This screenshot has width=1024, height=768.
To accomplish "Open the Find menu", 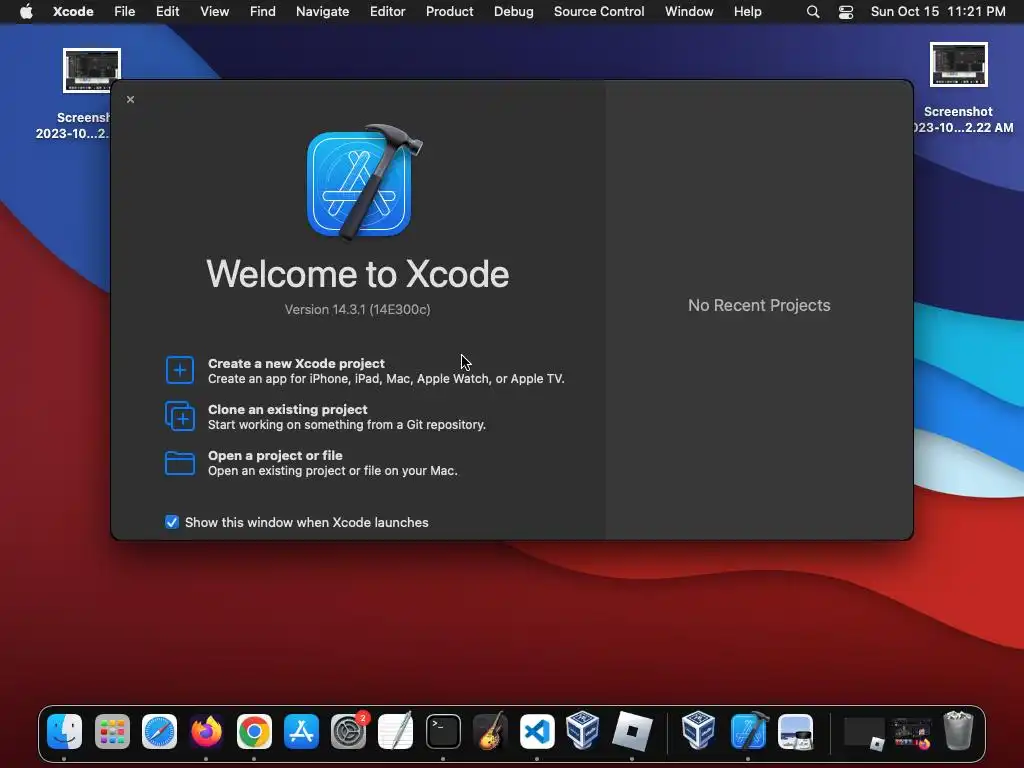I will pyautogui.click(x=263, y=12).
